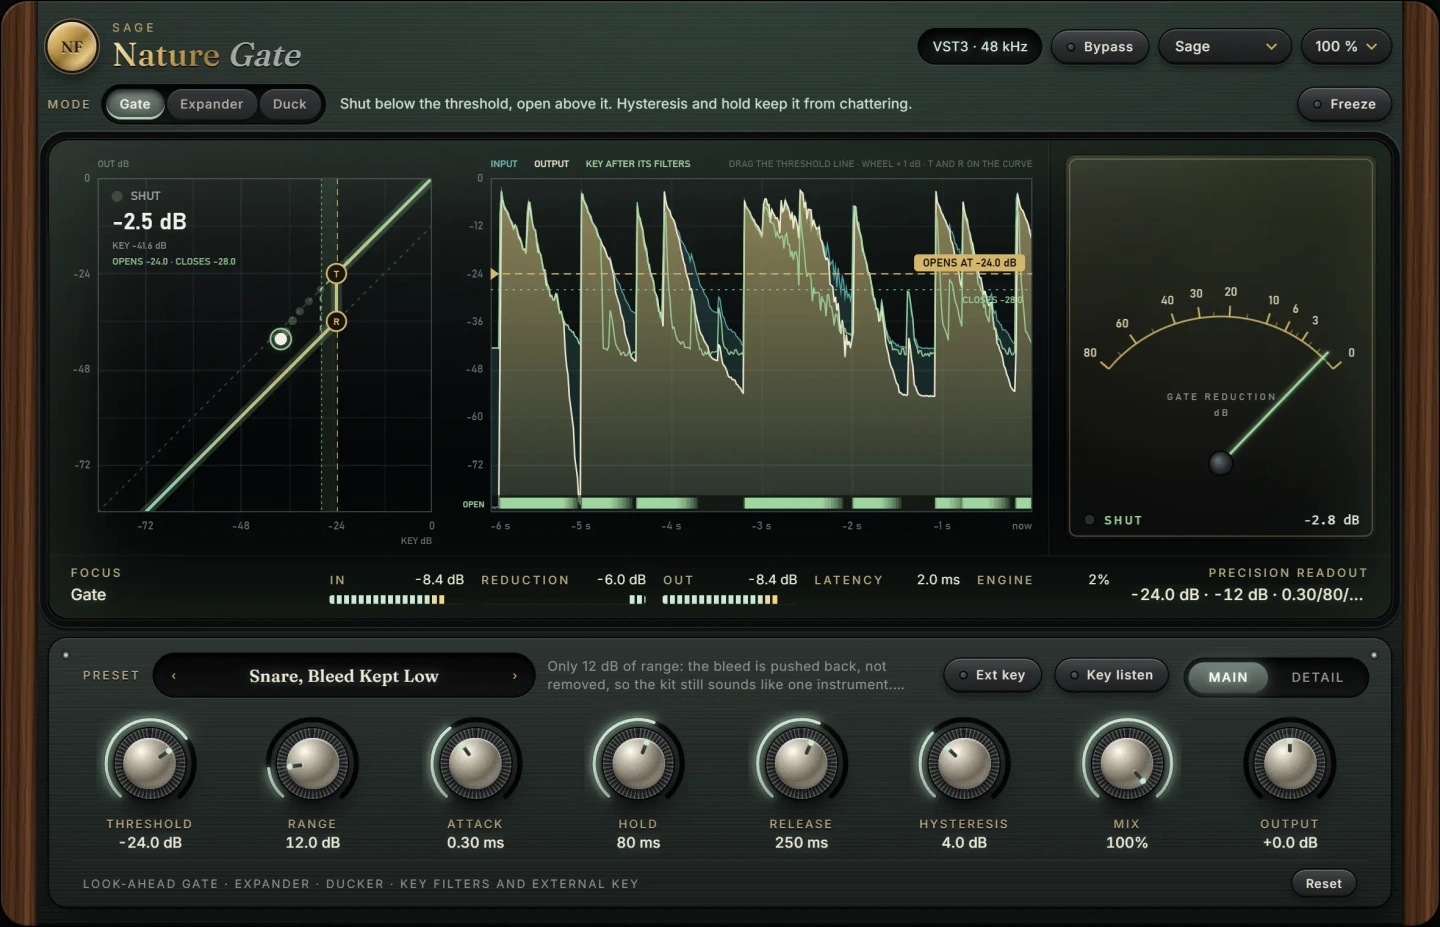Image resolution: width=1440 pixels, height=927 pixels.
Task: Click the Latency 2.0 ms value
Action: tap(938, 580)
